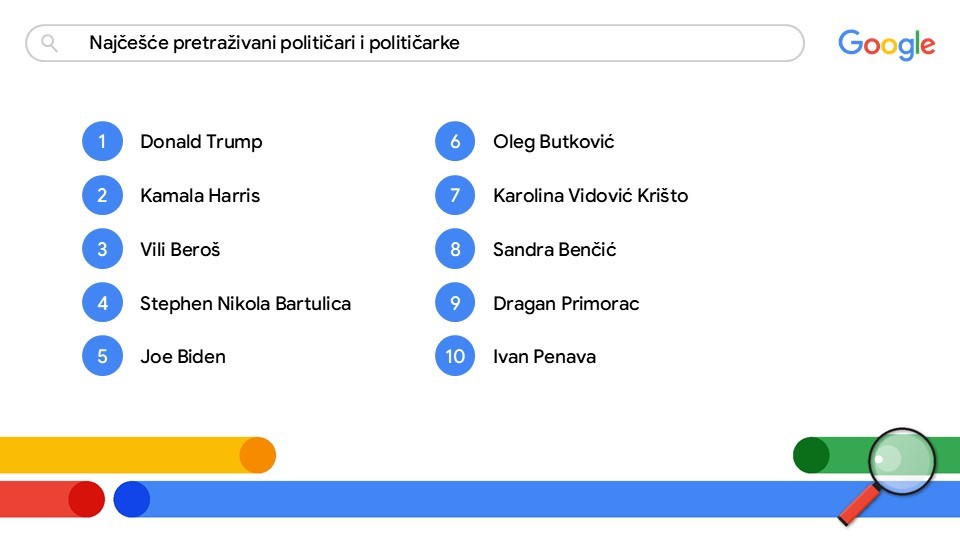Click the search magnifier icon in search bar
The height and width of the screenshot is (540, 960).
pyautogui.click(x=50, y=43)
